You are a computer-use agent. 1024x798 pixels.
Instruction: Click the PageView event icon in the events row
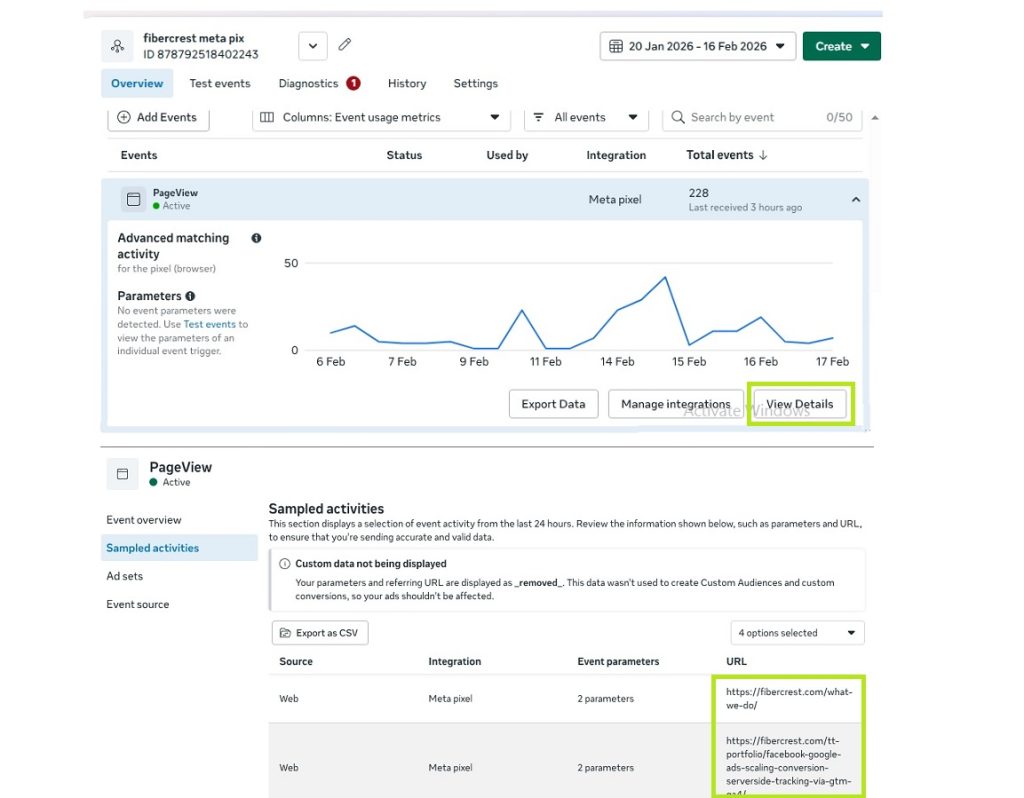pyautogui.click(x=133, y=199)
